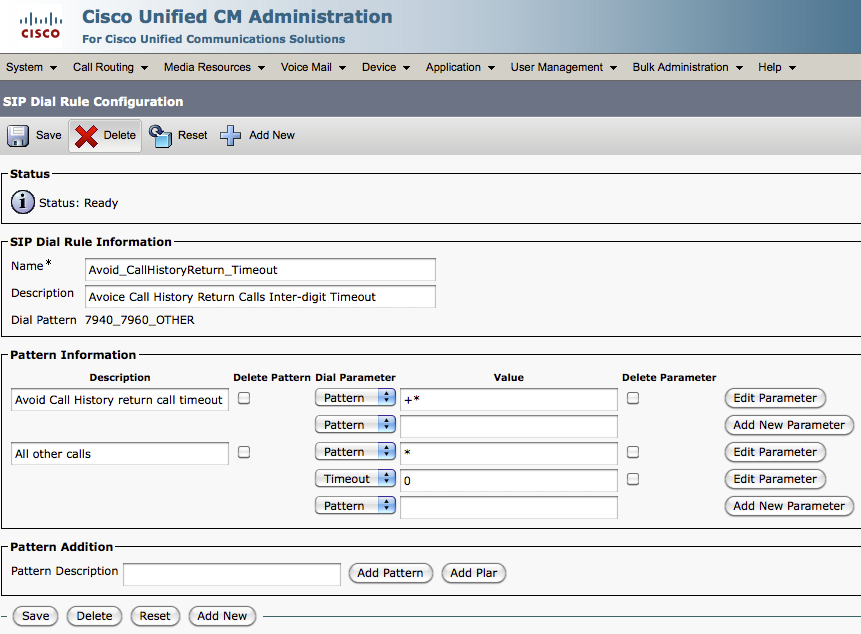Click the Status: Ready text
The height and width of the screenshot is (634, 861).
tap(79, 203)
